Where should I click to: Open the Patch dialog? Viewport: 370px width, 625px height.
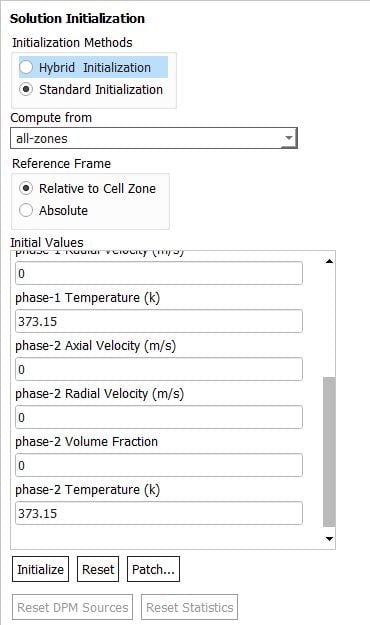pyautogui.click(x=153, y=569)
